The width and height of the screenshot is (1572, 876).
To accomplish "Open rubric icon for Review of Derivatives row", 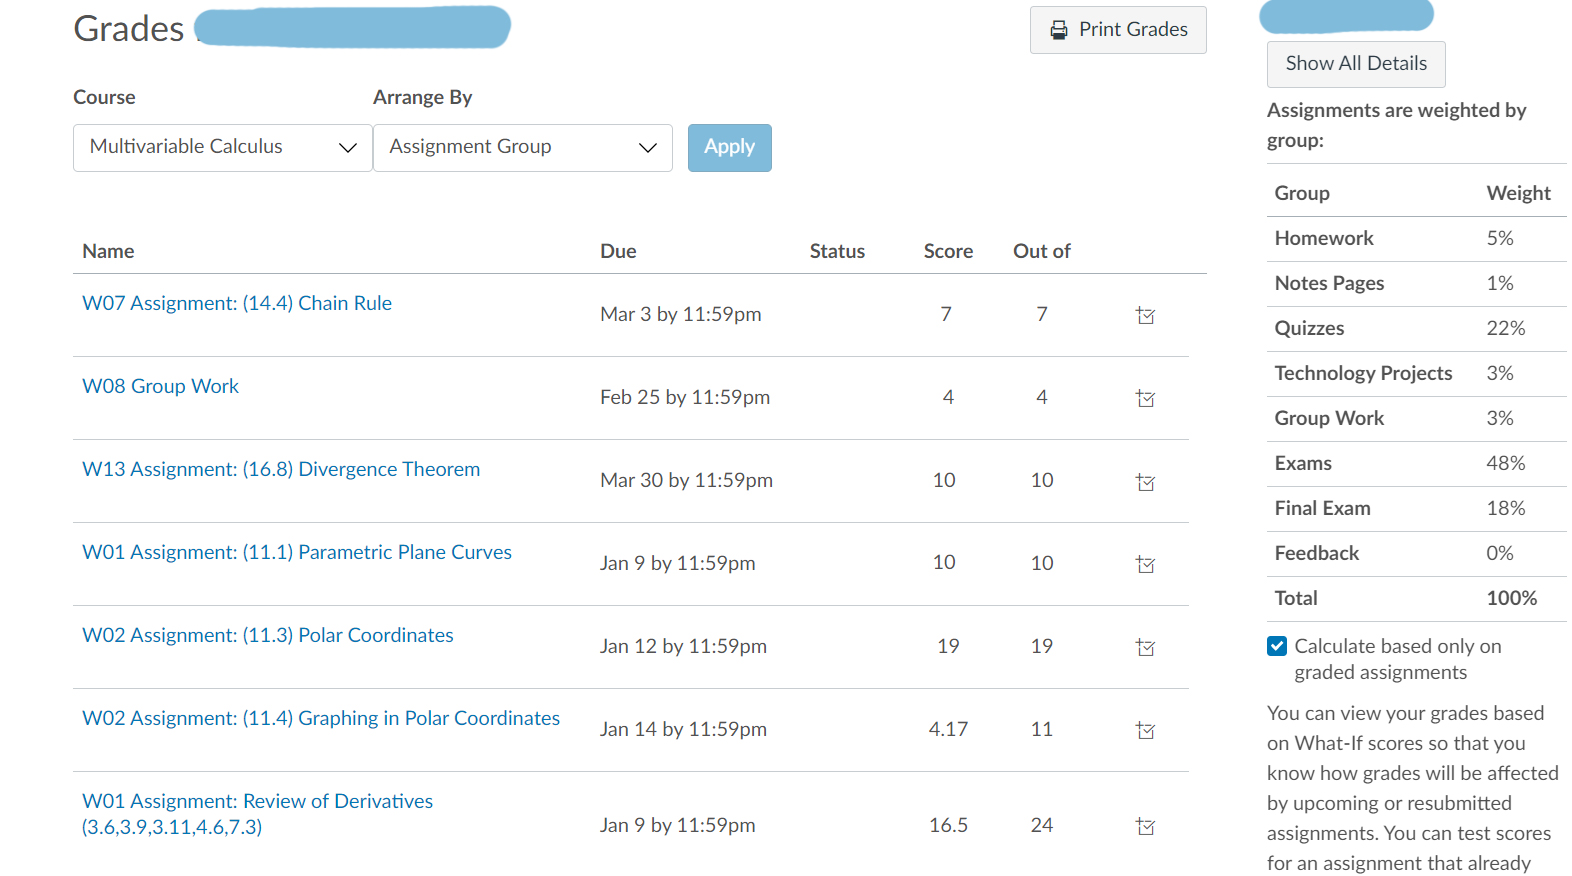I will tap(1145, 827).
